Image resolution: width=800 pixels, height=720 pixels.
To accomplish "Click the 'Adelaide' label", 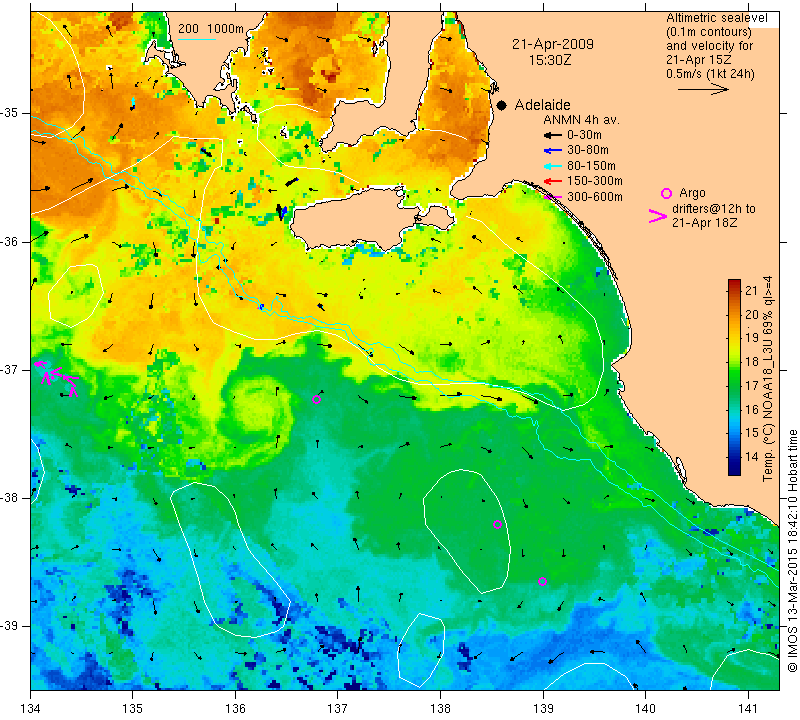I will (x=542, y=105).
